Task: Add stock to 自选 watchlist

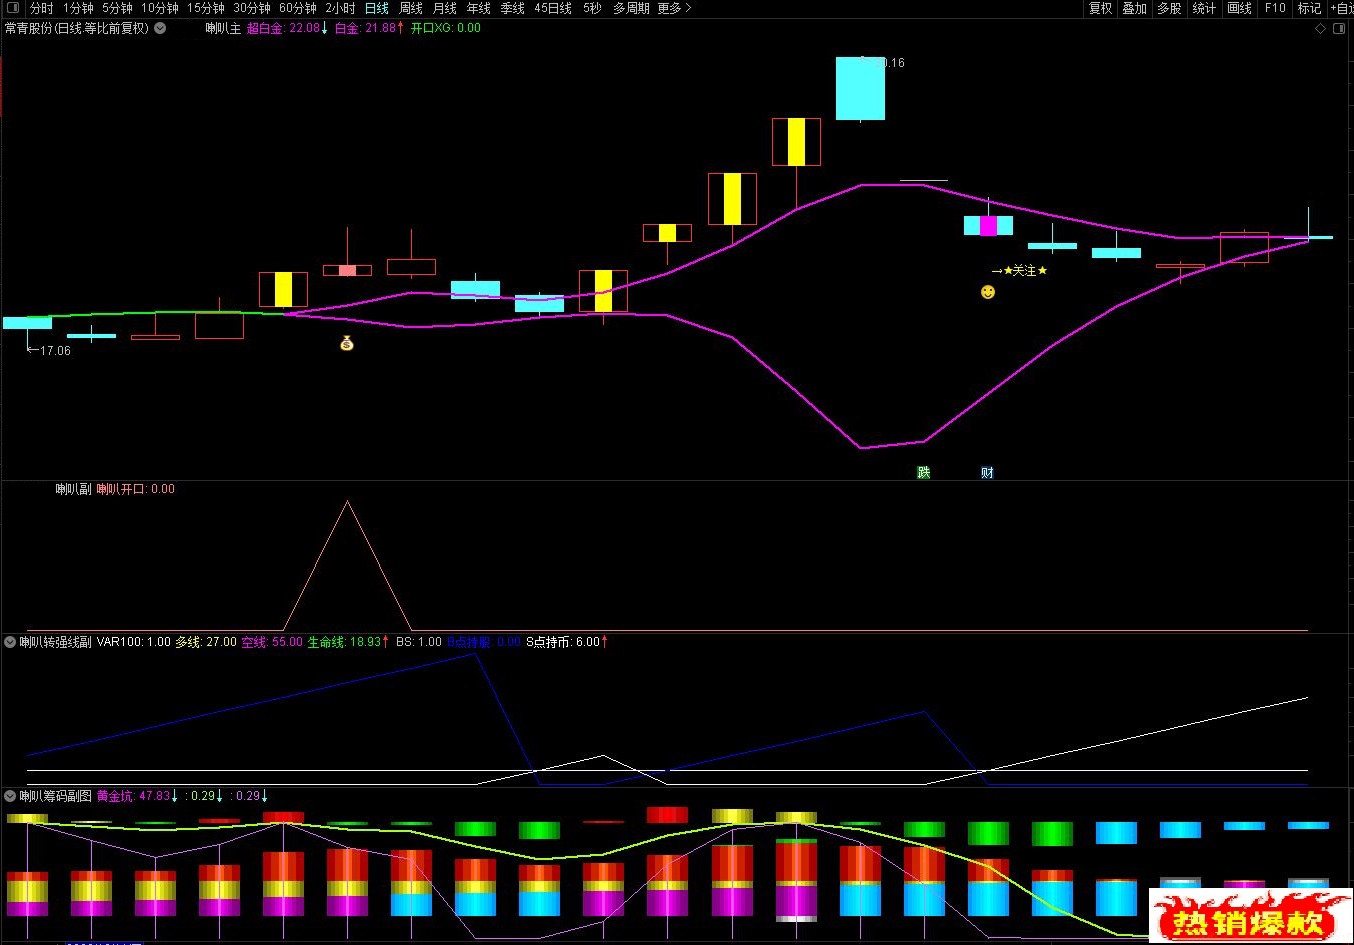Action: click(x=1341, y=8)
